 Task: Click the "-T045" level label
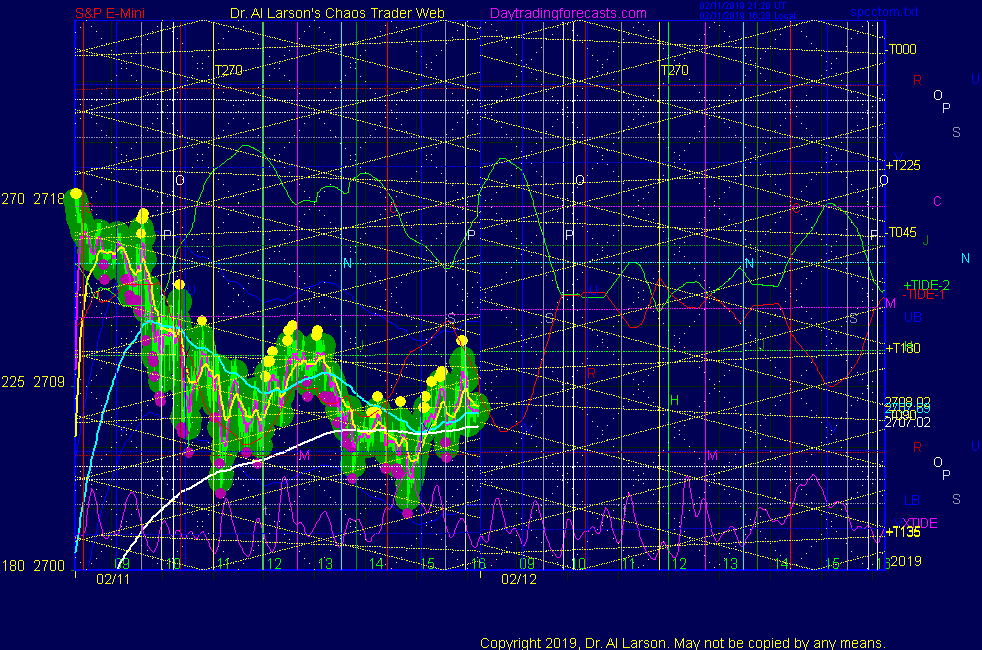click(x=901, y=232)
